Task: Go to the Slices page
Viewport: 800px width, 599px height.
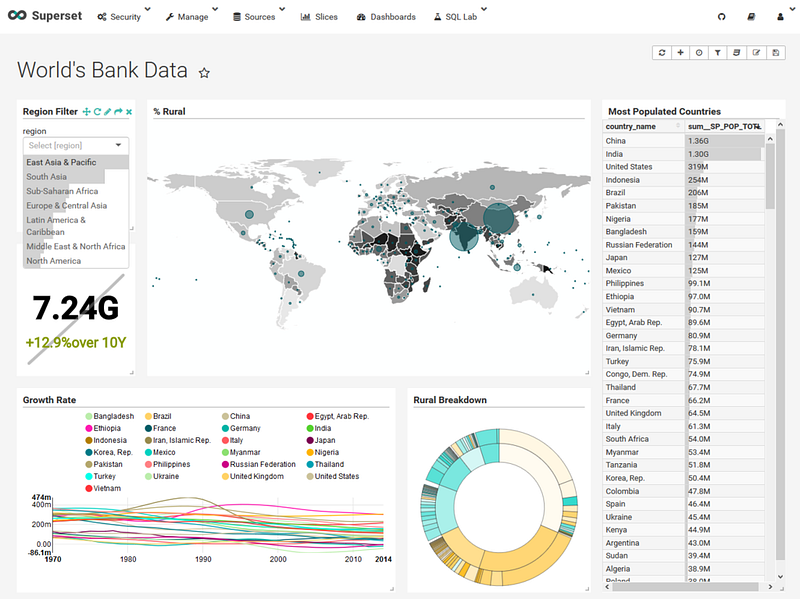Action: click(319, 17)
